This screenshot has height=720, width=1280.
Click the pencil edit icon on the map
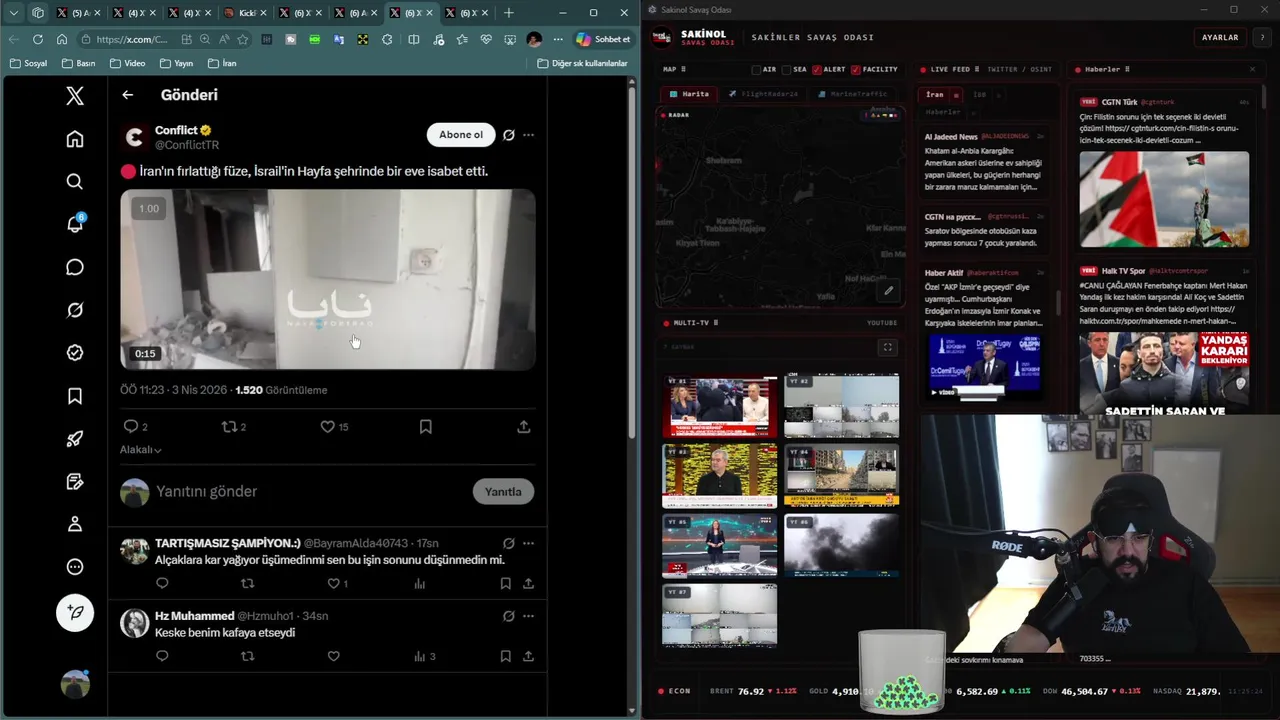click(x=888, y=291)
